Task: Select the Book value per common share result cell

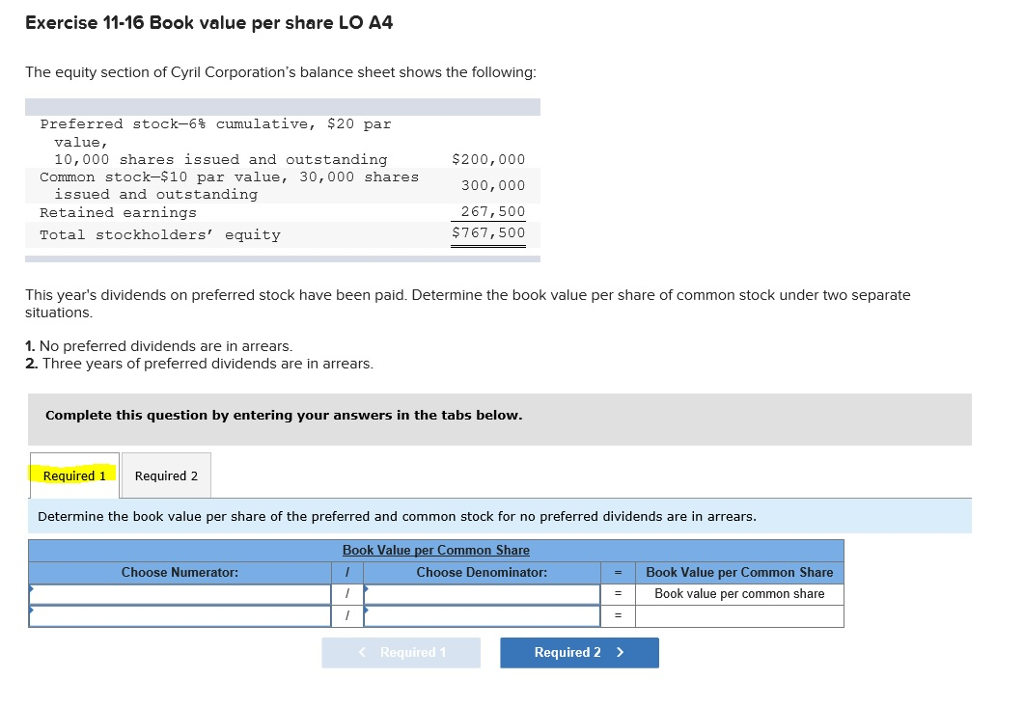Action: 739,593
